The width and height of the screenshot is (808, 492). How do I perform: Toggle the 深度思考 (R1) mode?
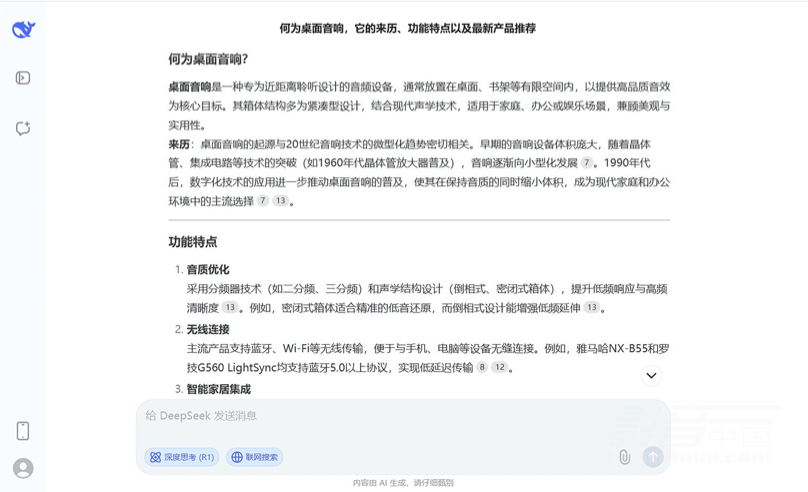[181, 457]
